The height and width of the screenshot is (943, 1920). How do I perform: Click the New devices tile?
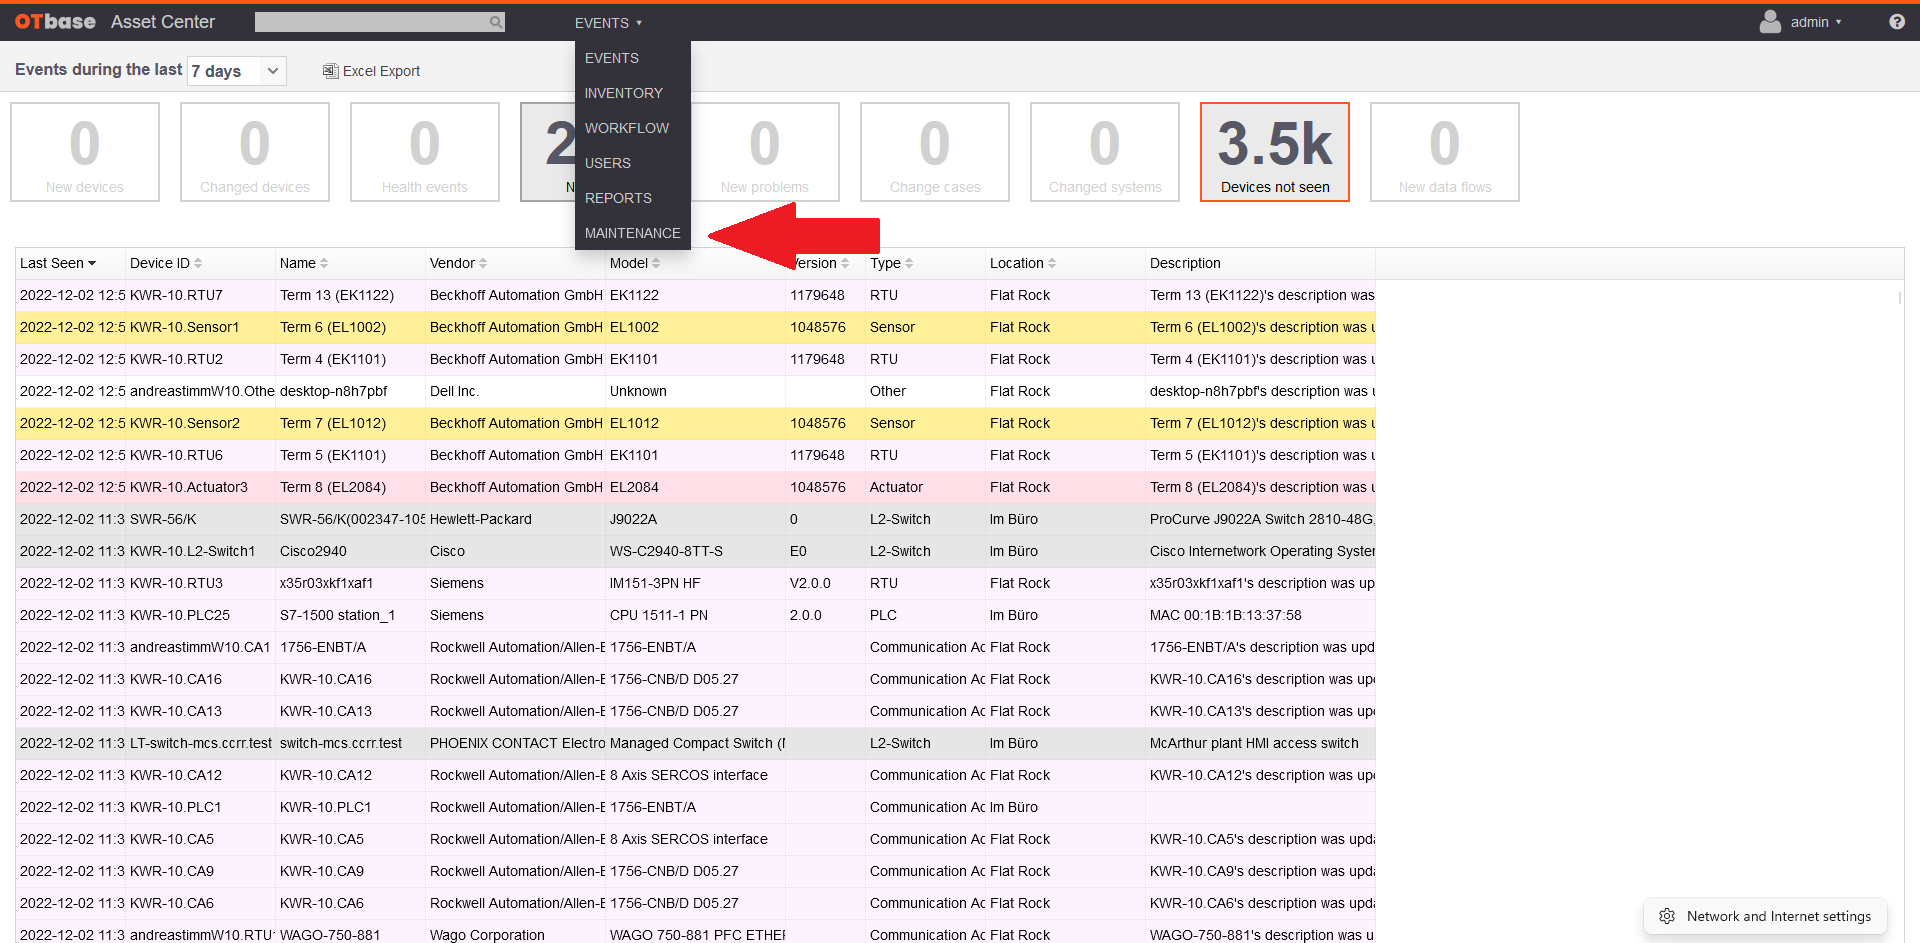(85, 152)
